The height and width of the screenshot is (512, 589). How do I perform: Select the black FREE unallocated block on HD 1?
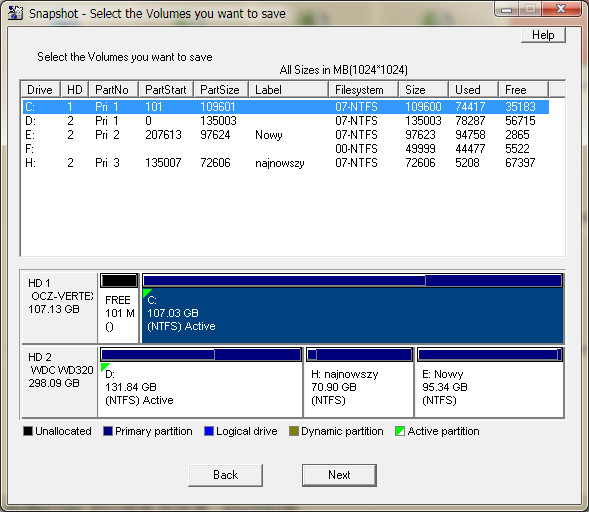tap(119, 281)
